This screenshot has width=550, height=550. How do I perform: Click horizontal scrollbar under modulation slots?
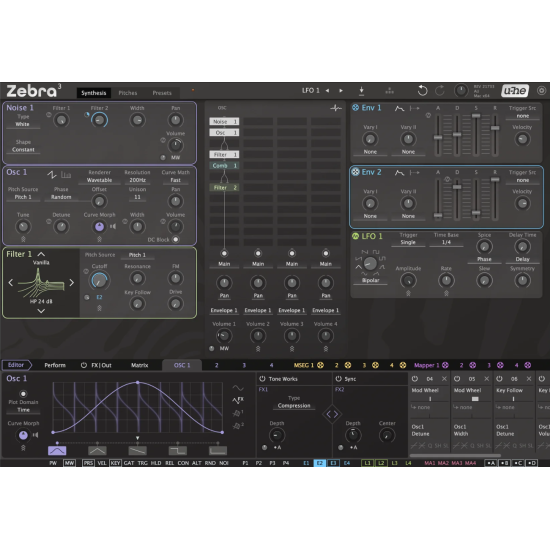pyautogui.click(x=455, y=456)
